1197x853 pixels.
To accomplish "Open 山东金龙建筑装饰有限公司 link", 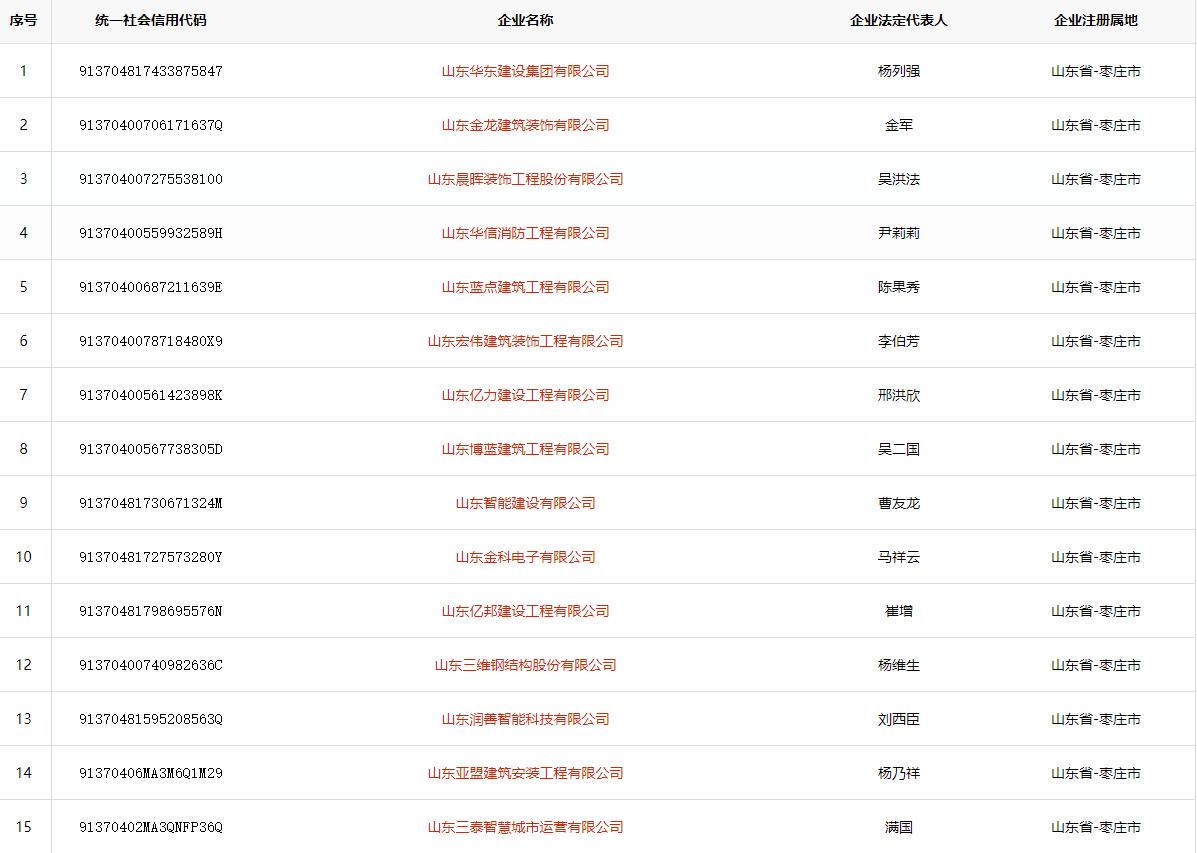I will [x=525, y=125].
